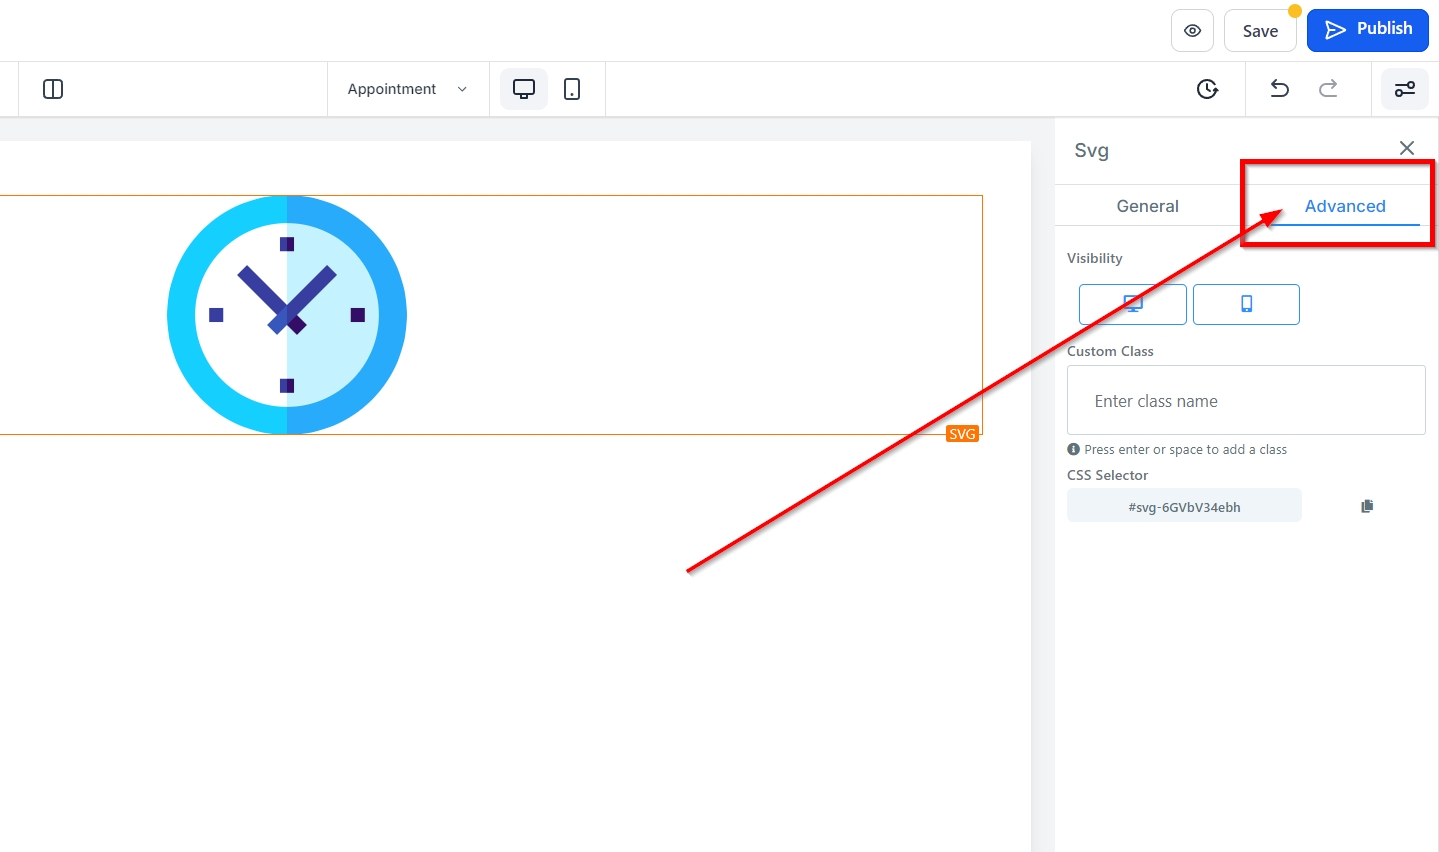This screenshot has width=1439, height=852.
Task: Copy the CSS selector
Action: pyautogui.click(x=1367, y=506)
